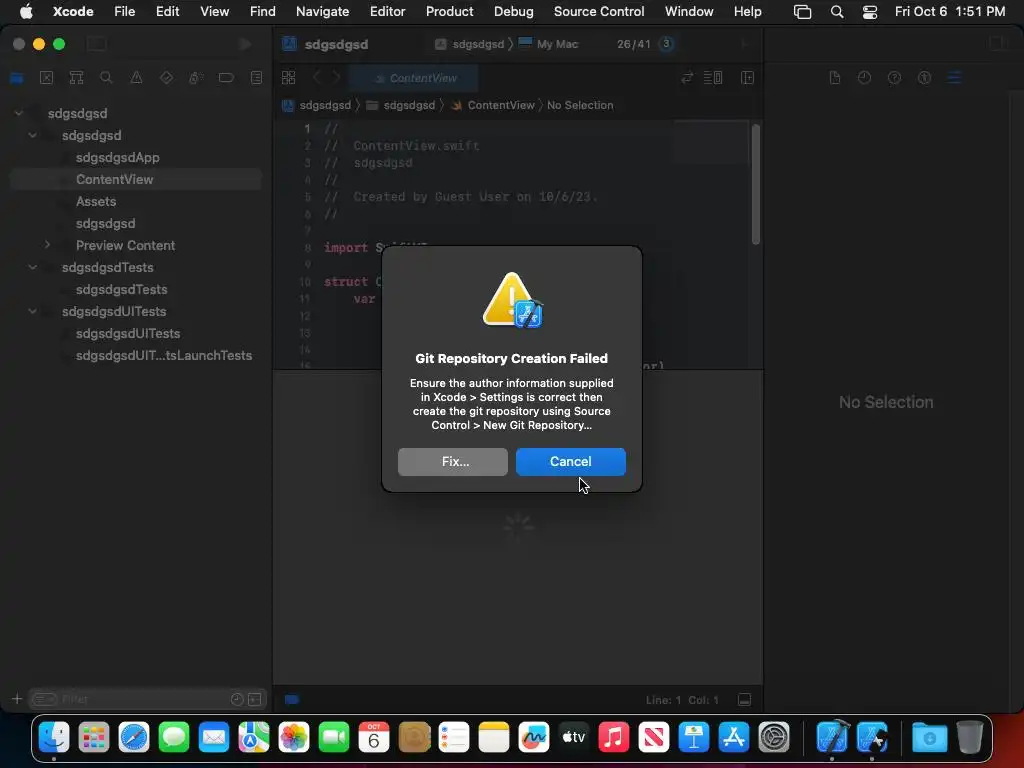Click the Fix... button in the dialog

click(x=453, y=462)
